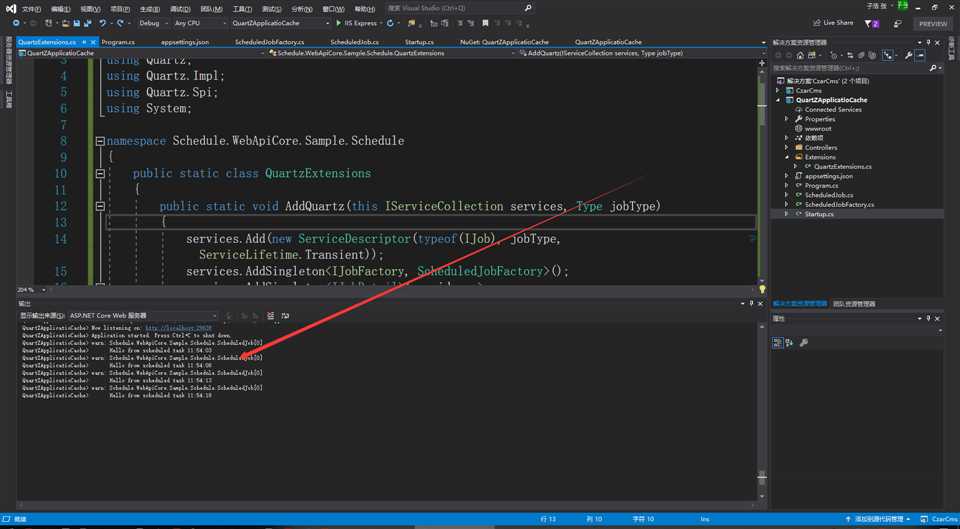Screen dimensions: 960x529
Task: Click the Output panel vertical scrollbar
Action: click(x=762, y=410)
